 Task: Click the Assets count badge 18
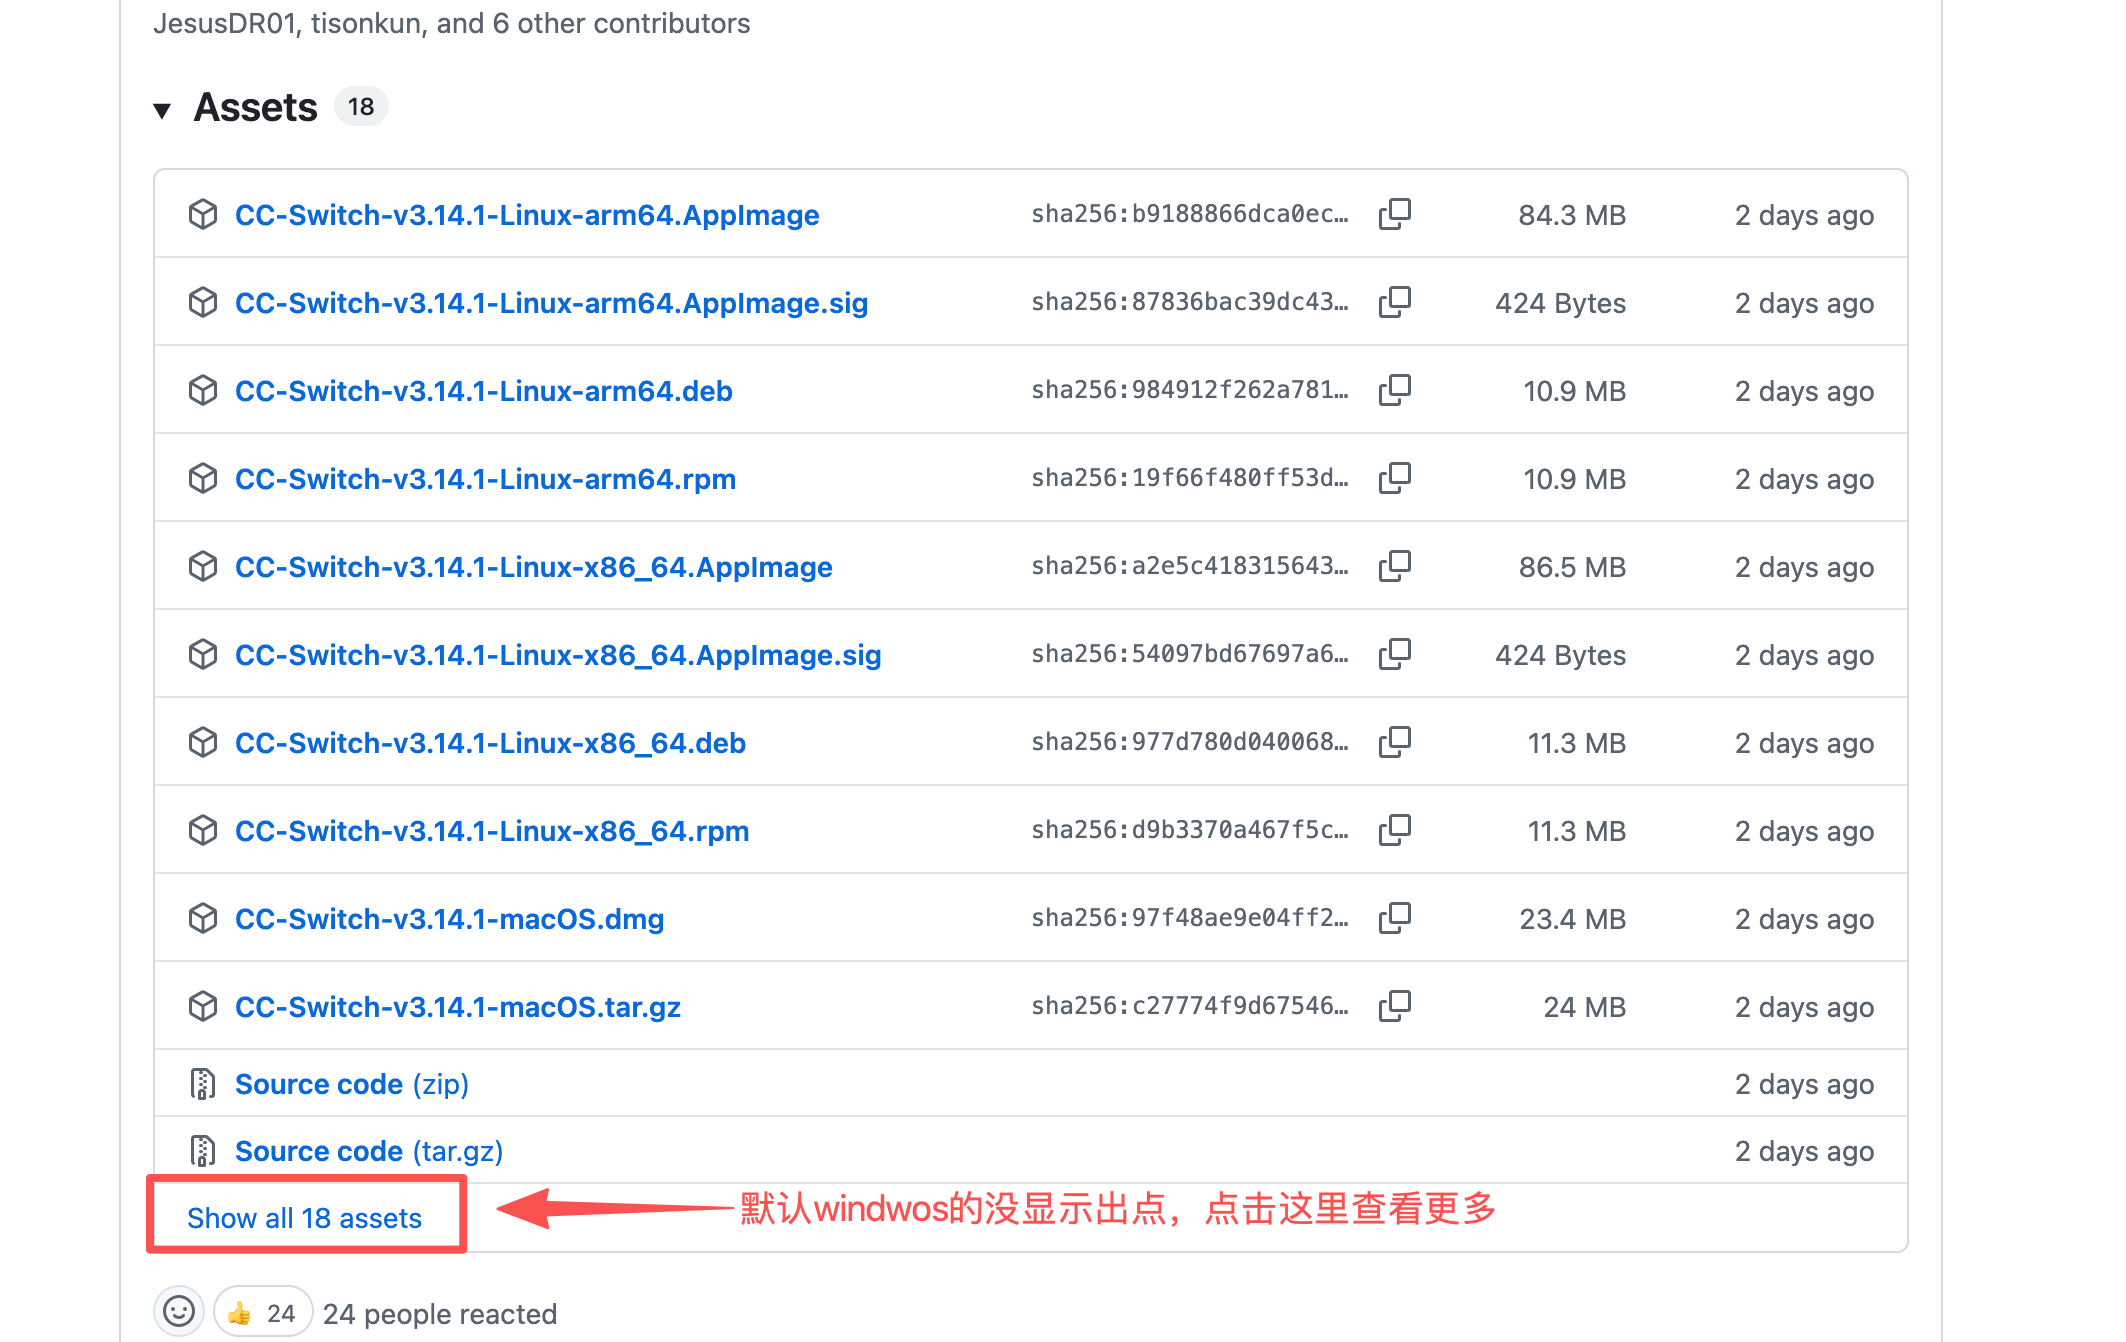[361, 106]
